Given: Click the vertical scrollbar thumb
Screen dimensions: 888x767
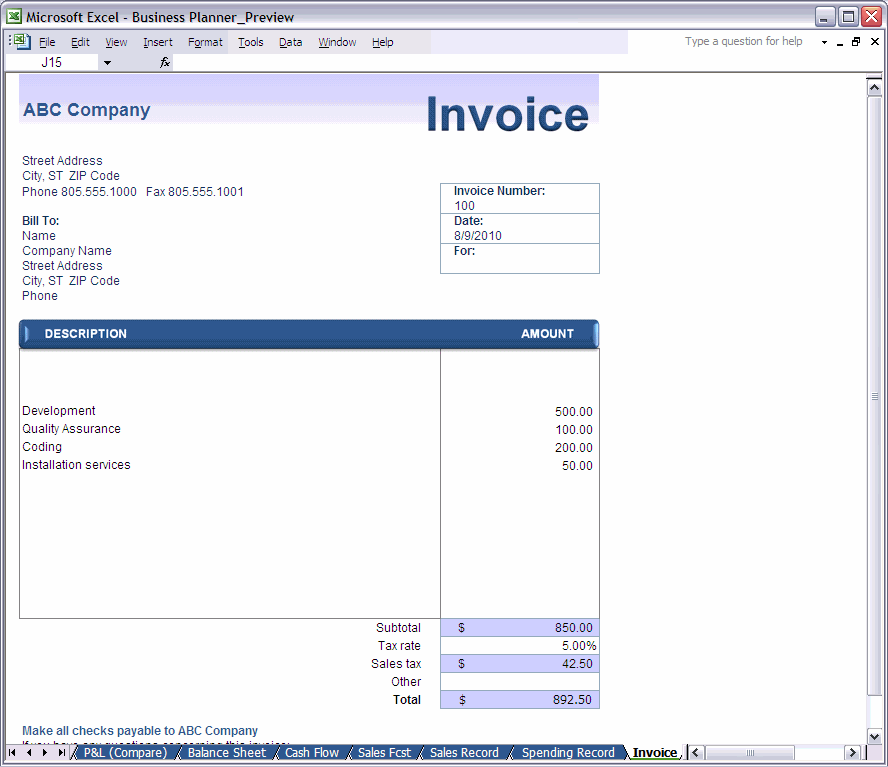Looking at the screenshot, I should 874,395.
